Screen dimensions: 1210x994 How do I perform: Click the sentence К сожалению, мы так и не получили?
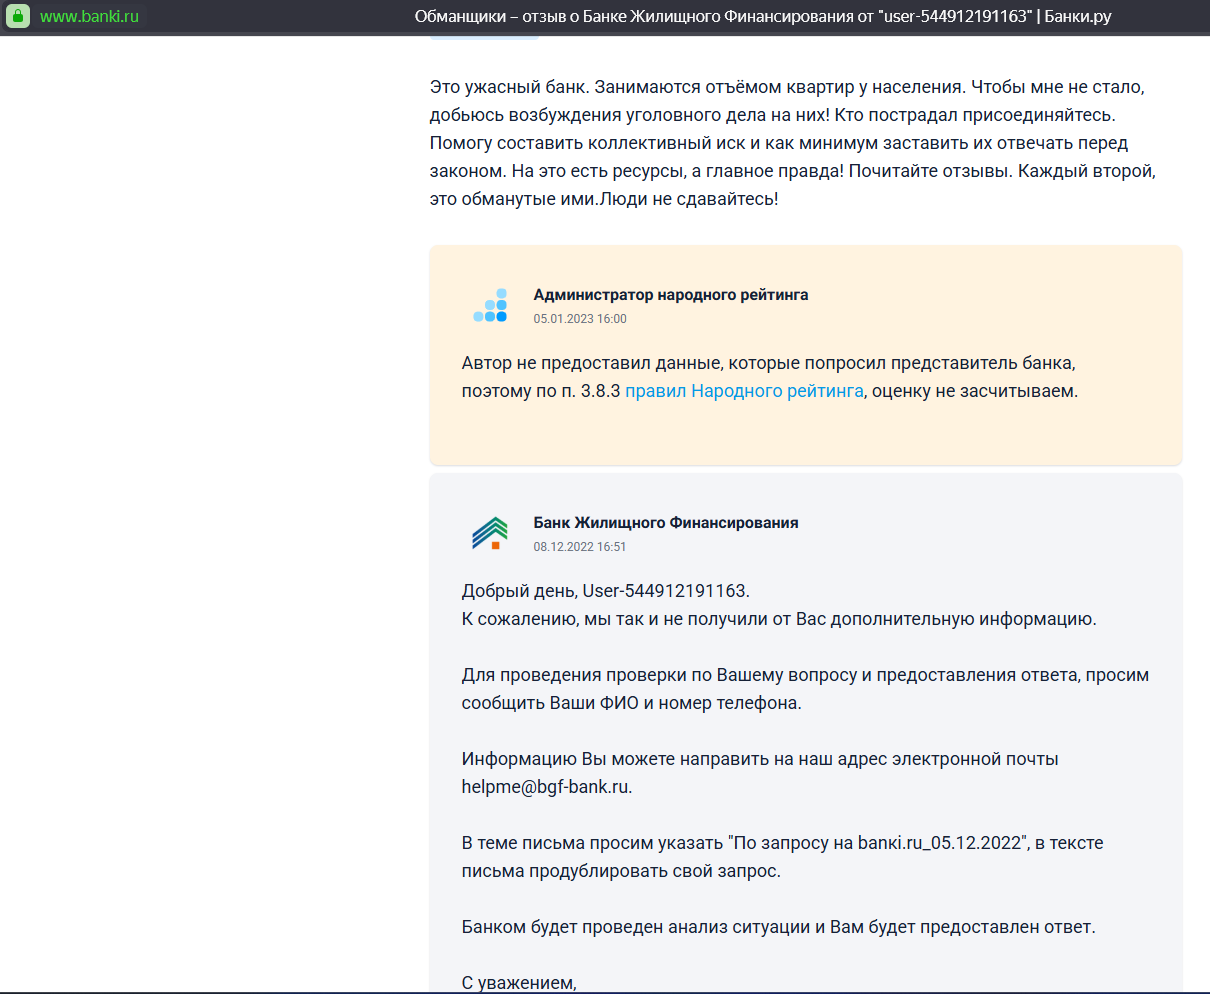tap(779, 619)
